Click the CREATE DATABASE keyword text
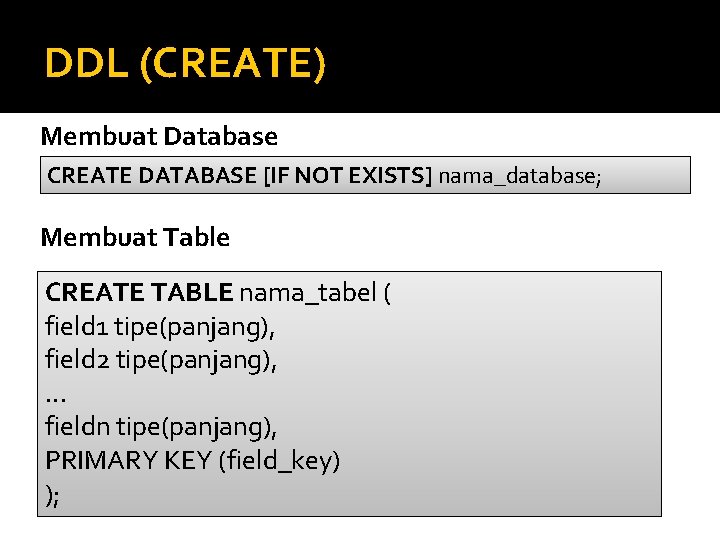Screen dimensions: 720x540 click(152, 176)
